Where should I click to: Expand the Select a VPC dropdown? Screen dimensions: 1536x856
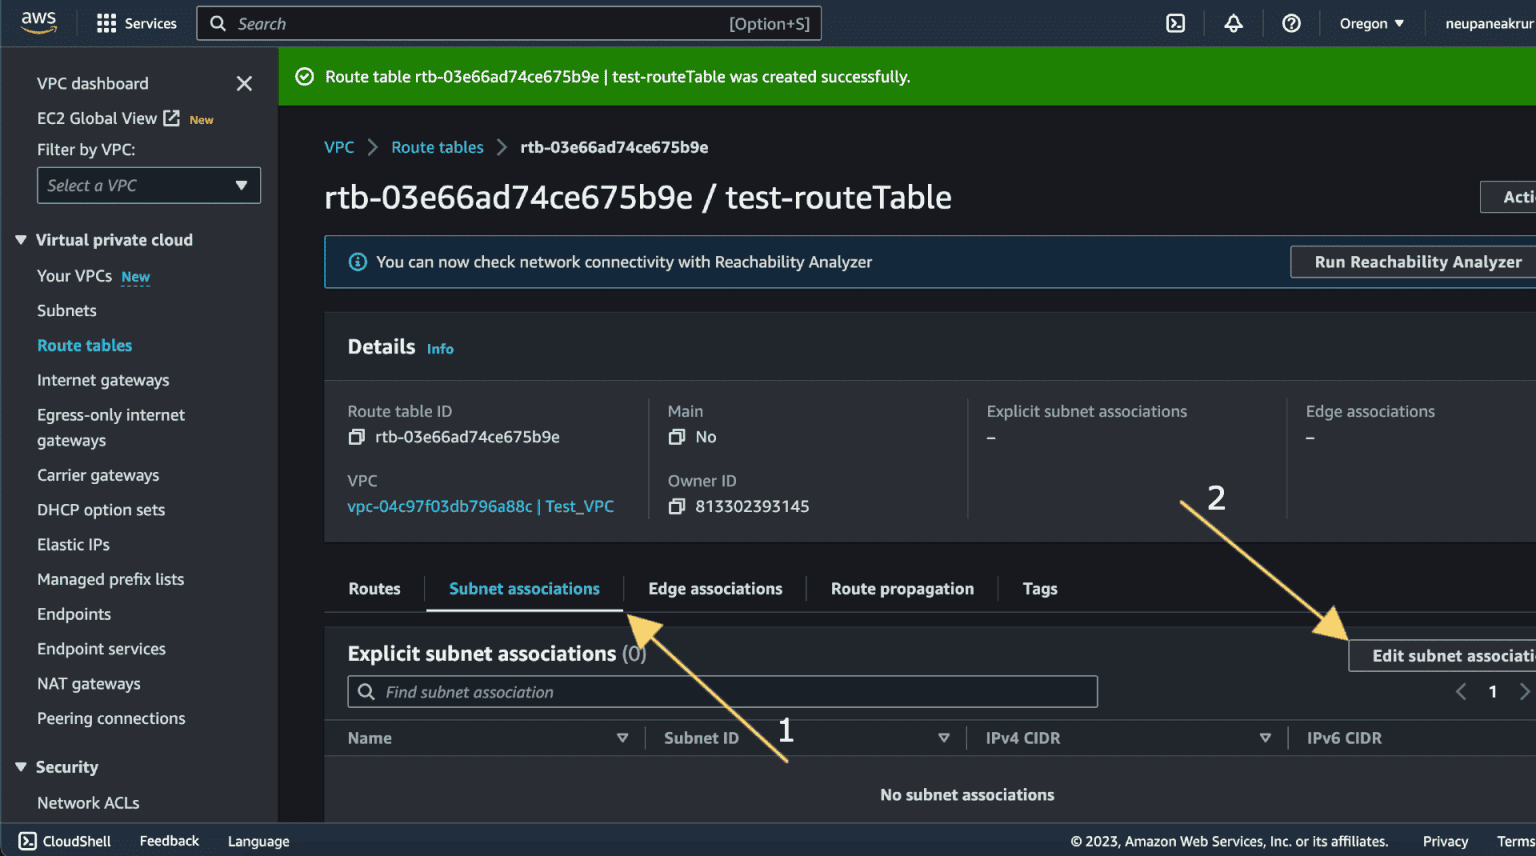click(148, 185)
